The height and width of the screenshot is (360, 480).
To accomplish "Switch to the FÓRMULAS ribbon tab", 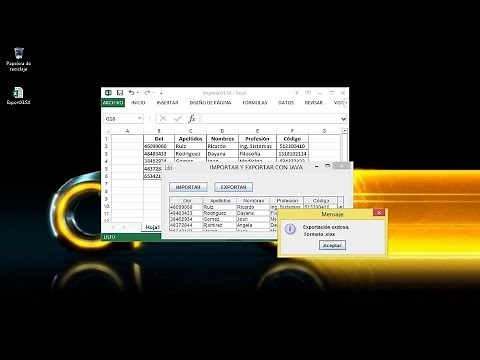I will pos(255,103).
